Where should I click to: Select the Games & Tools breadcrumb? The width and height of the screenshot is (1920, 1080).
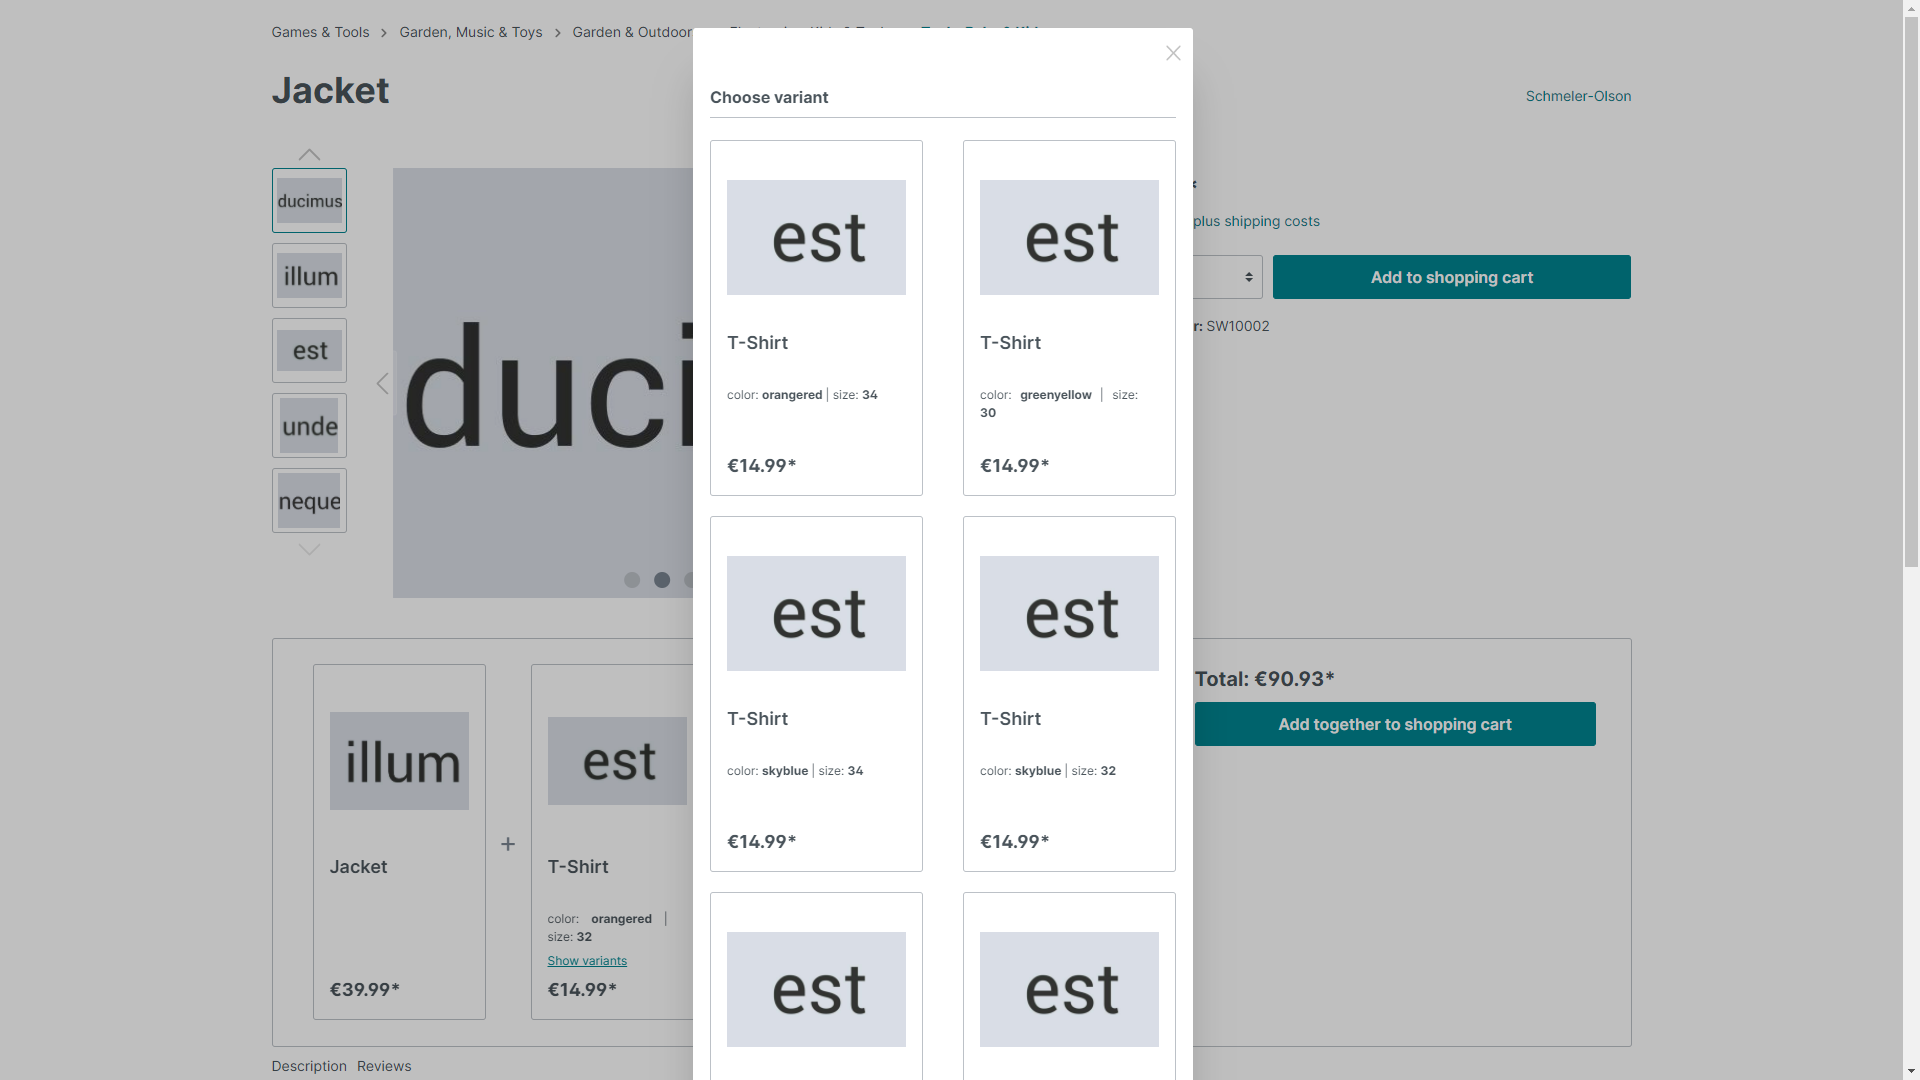pyautogui.click(x=320, y=32)
